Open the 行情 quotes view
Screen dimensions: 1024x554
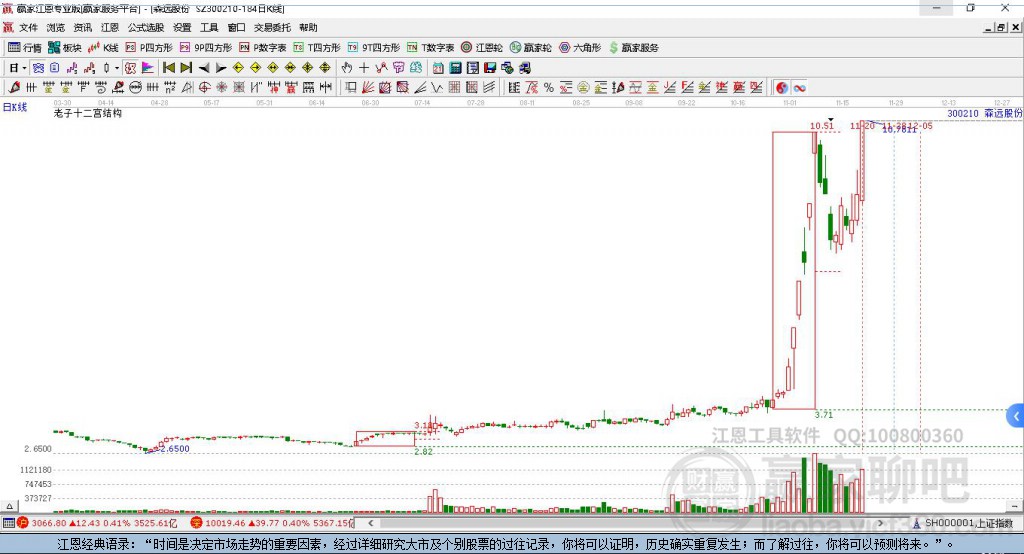pyautogui.click(x=25, y=48)
